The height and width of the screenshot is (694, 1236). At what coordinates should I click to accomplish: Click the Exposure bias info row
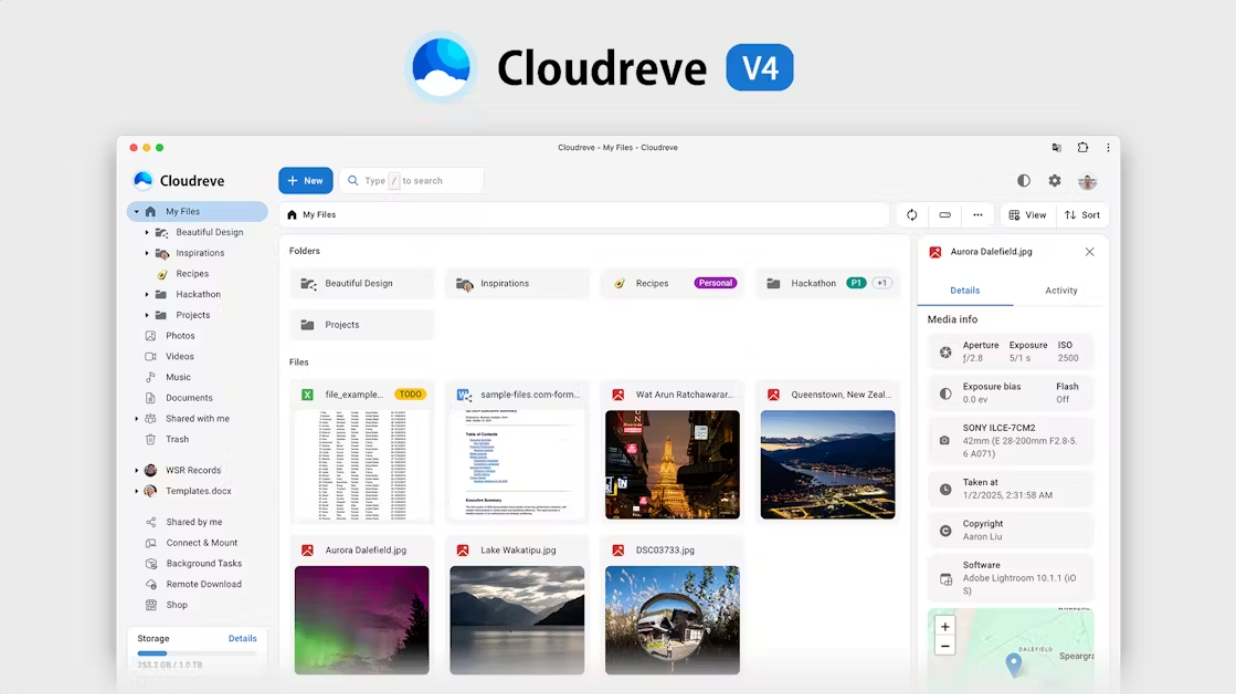click(x=1011, y=393)
